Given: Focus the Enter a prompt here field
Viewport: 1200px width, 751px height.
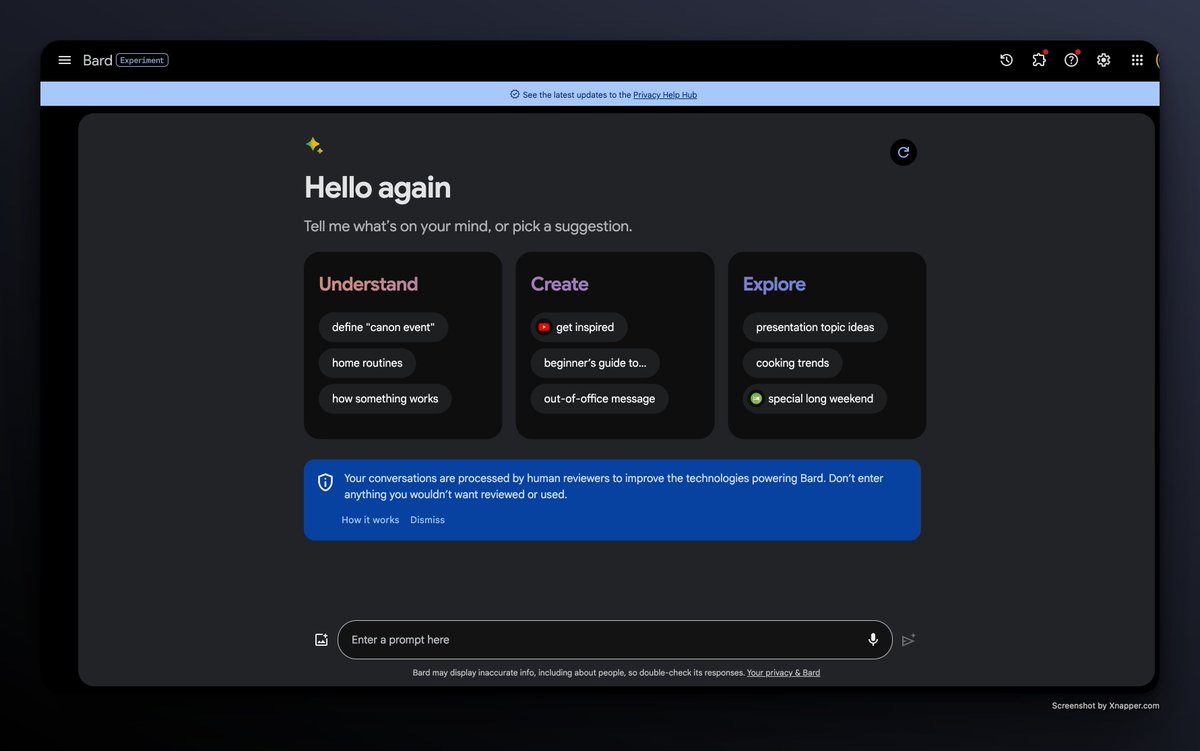Looking at the screenshot, I should (615, 640).
